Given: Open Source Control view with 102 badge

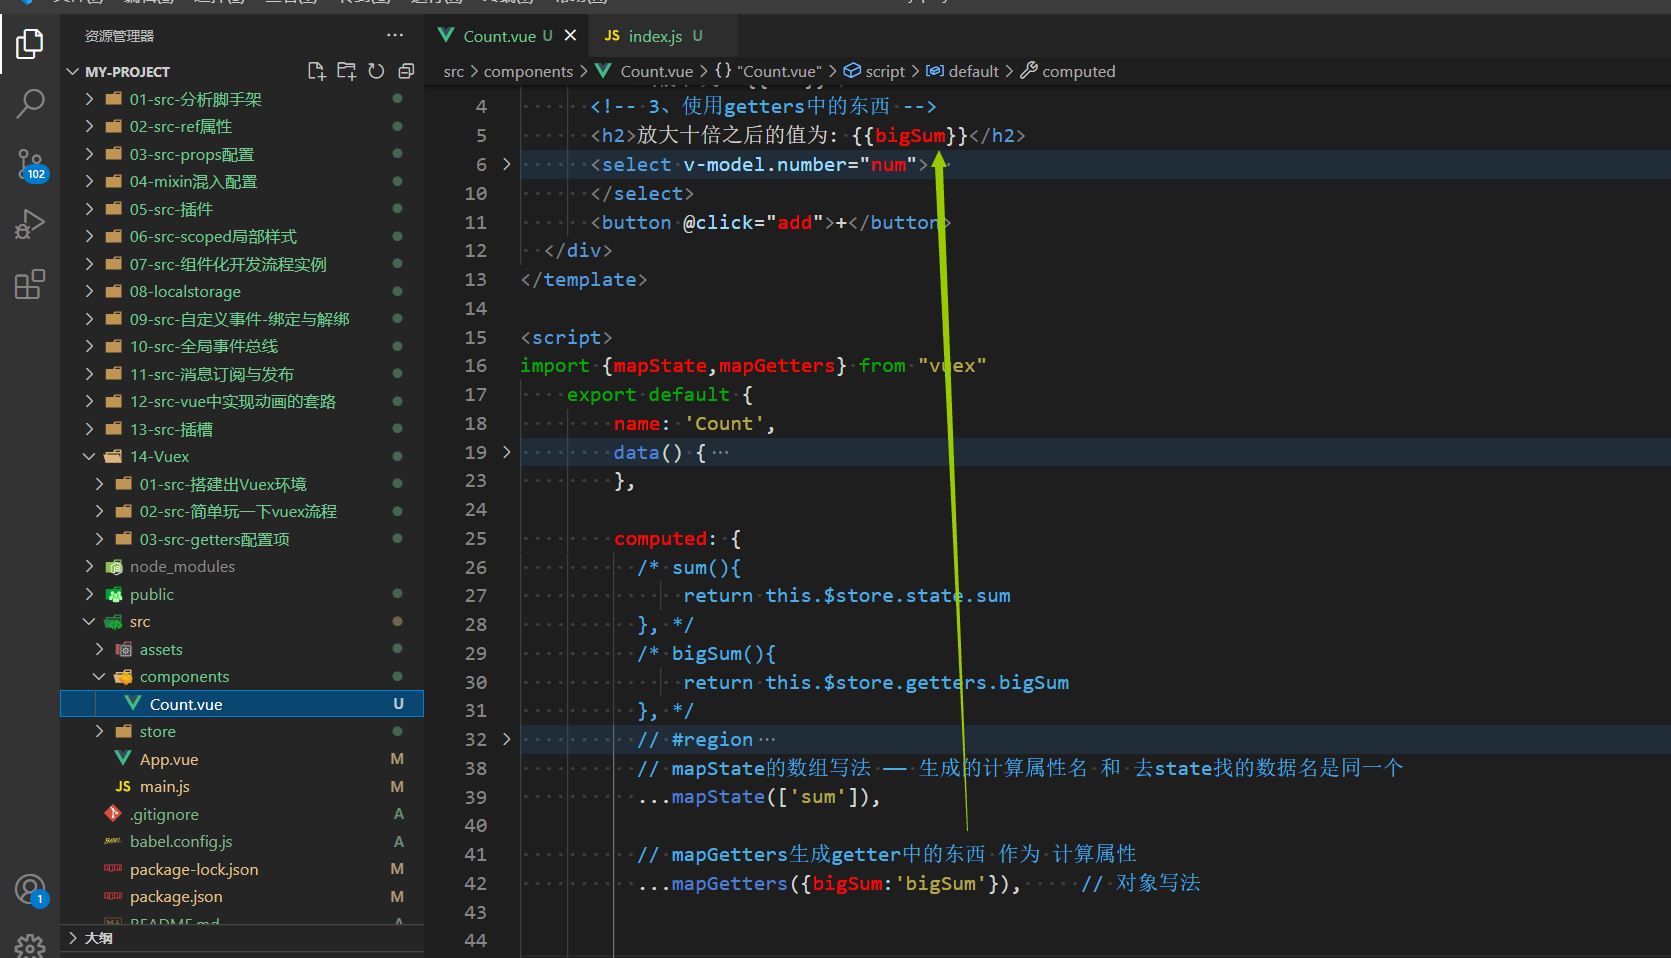Looking at the screenshot, I should tap(30, 165).
